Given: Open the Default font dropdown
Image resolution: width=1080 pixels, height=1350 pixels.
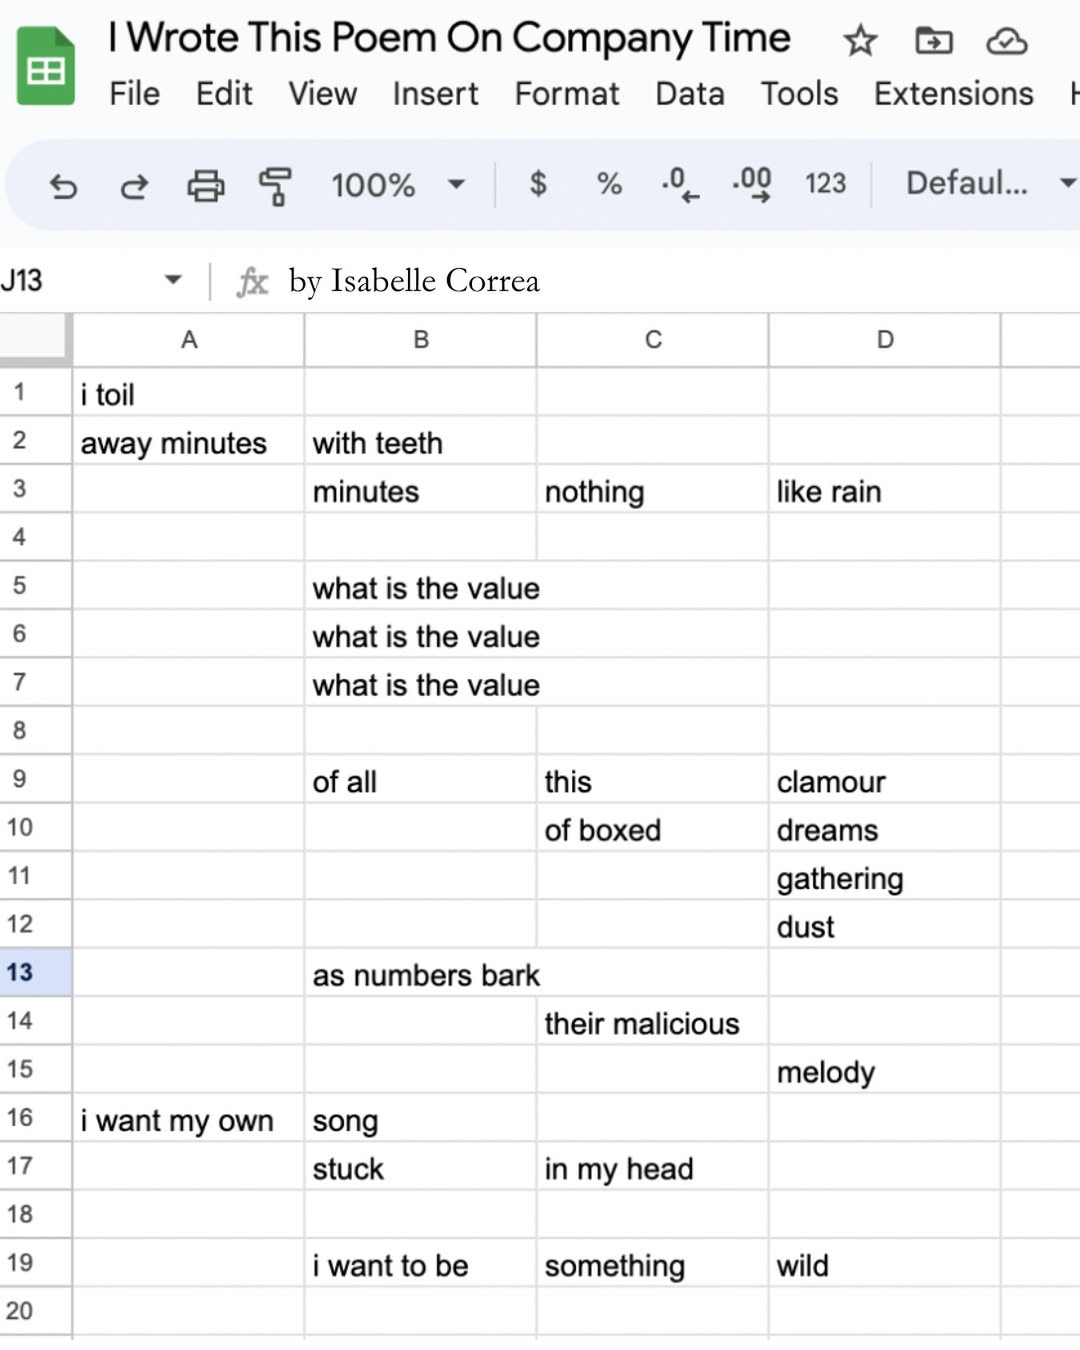Looking at the screenshot, I should click(x=990, y=183).
